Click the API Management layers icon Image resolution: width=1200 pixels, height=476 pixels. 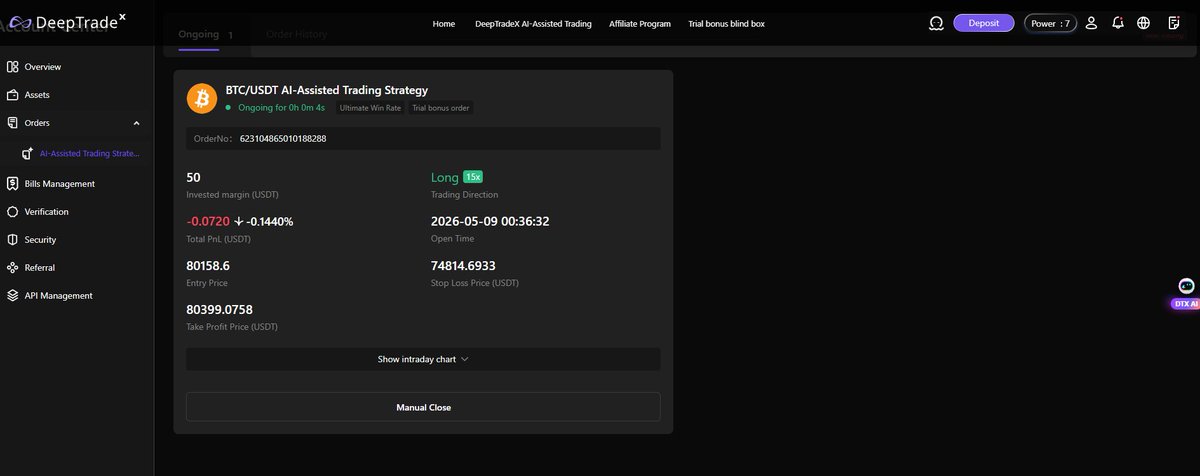[12, 296]
